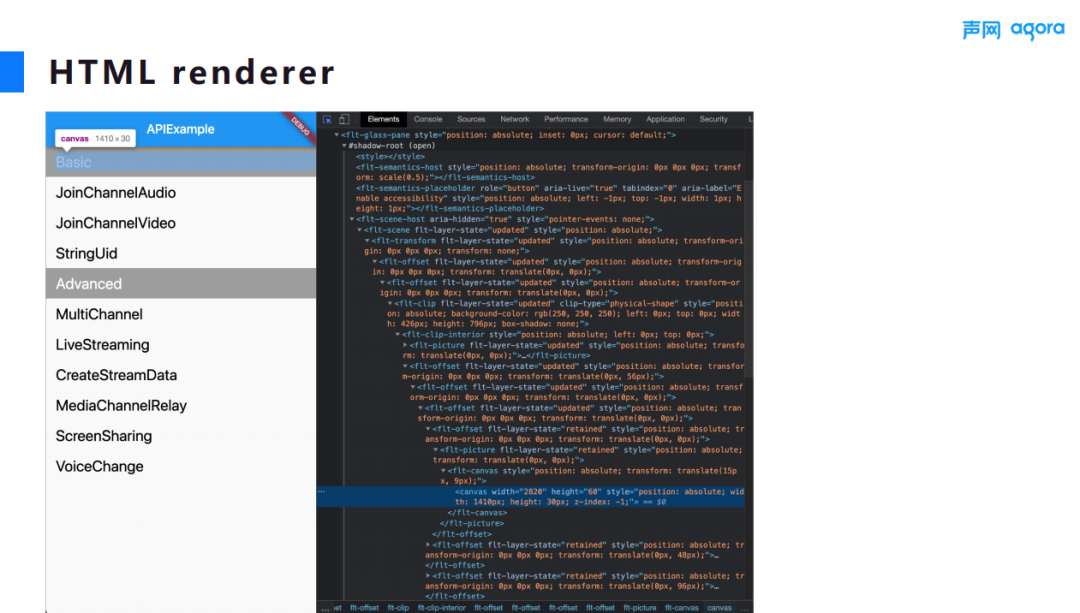Click the last canvas breadcrumb
The image size is (1080, 613).
click(719, 607)
